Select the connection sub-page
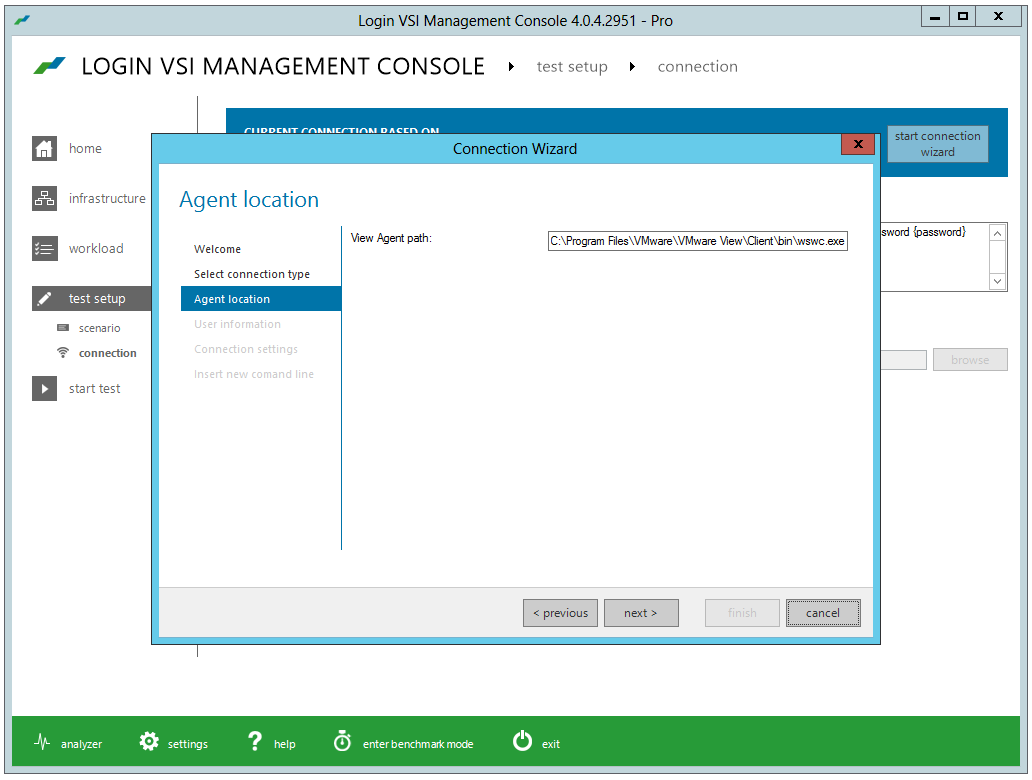 pyautogui.click(x=107, y=353)
